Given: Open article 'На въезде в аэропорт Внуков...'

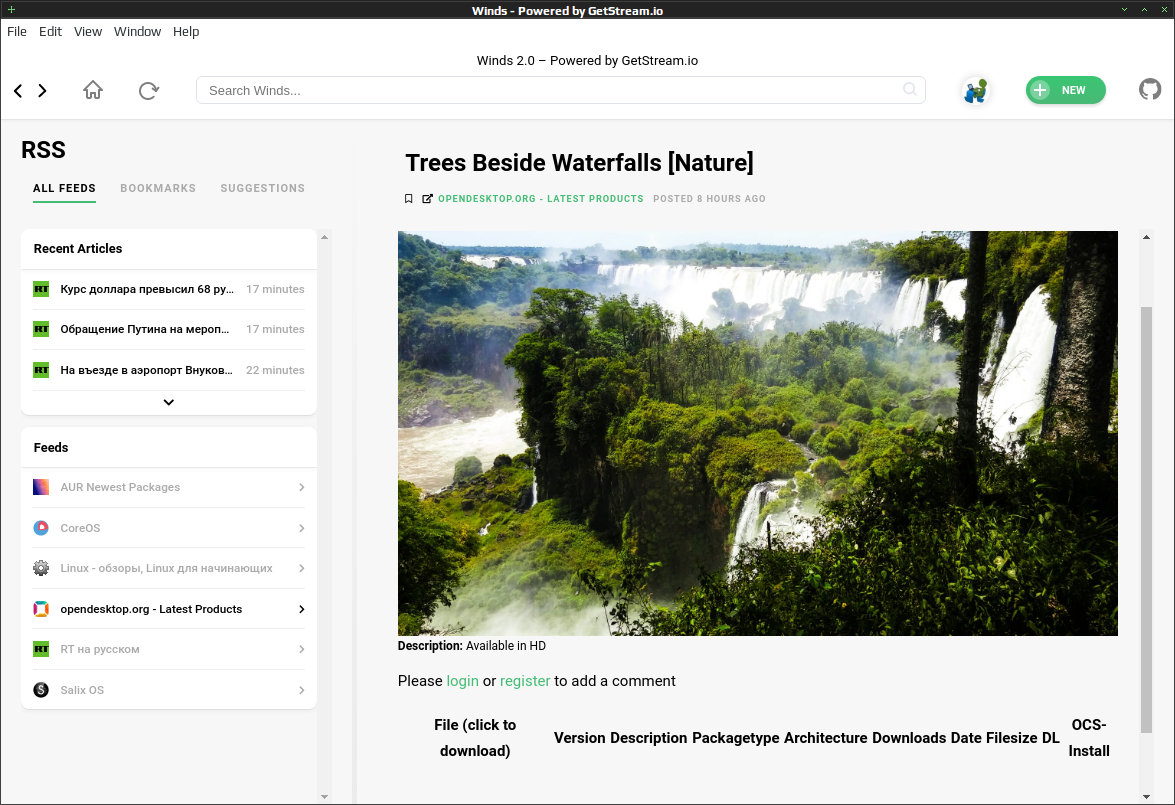Looking at the screenshot, I should point(146,370).
